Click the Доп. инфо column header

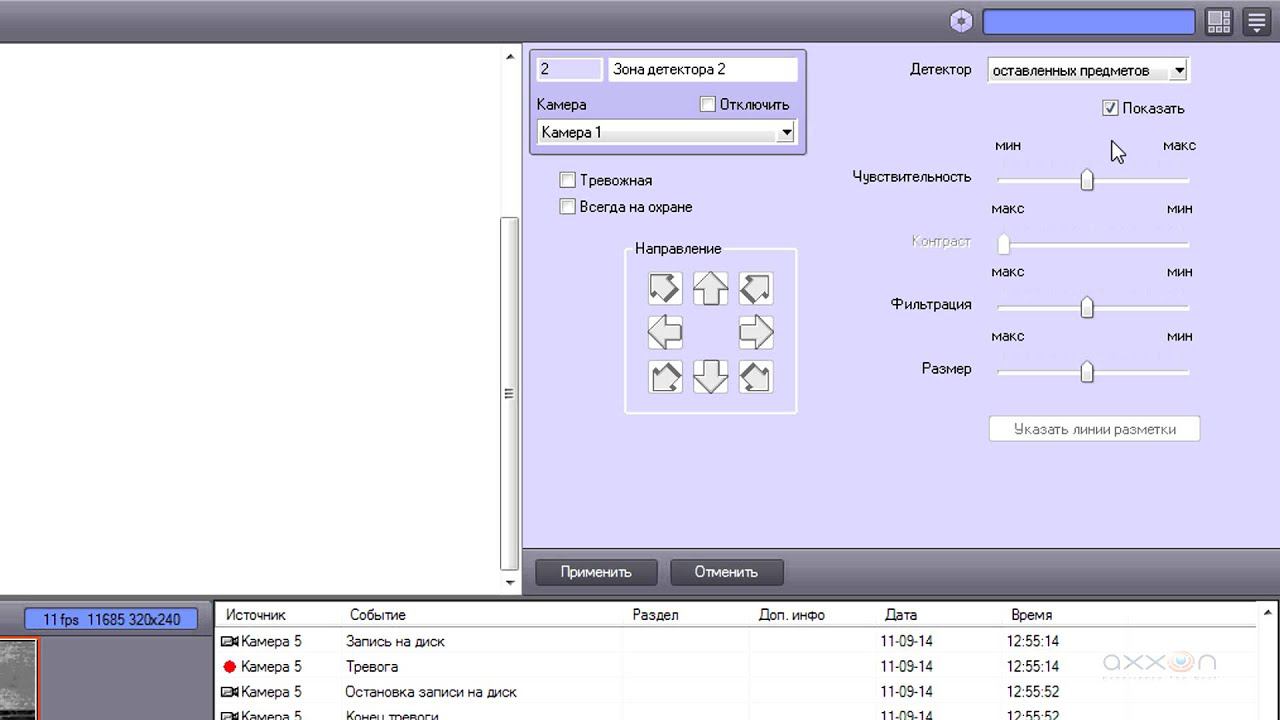pos(792,615)
